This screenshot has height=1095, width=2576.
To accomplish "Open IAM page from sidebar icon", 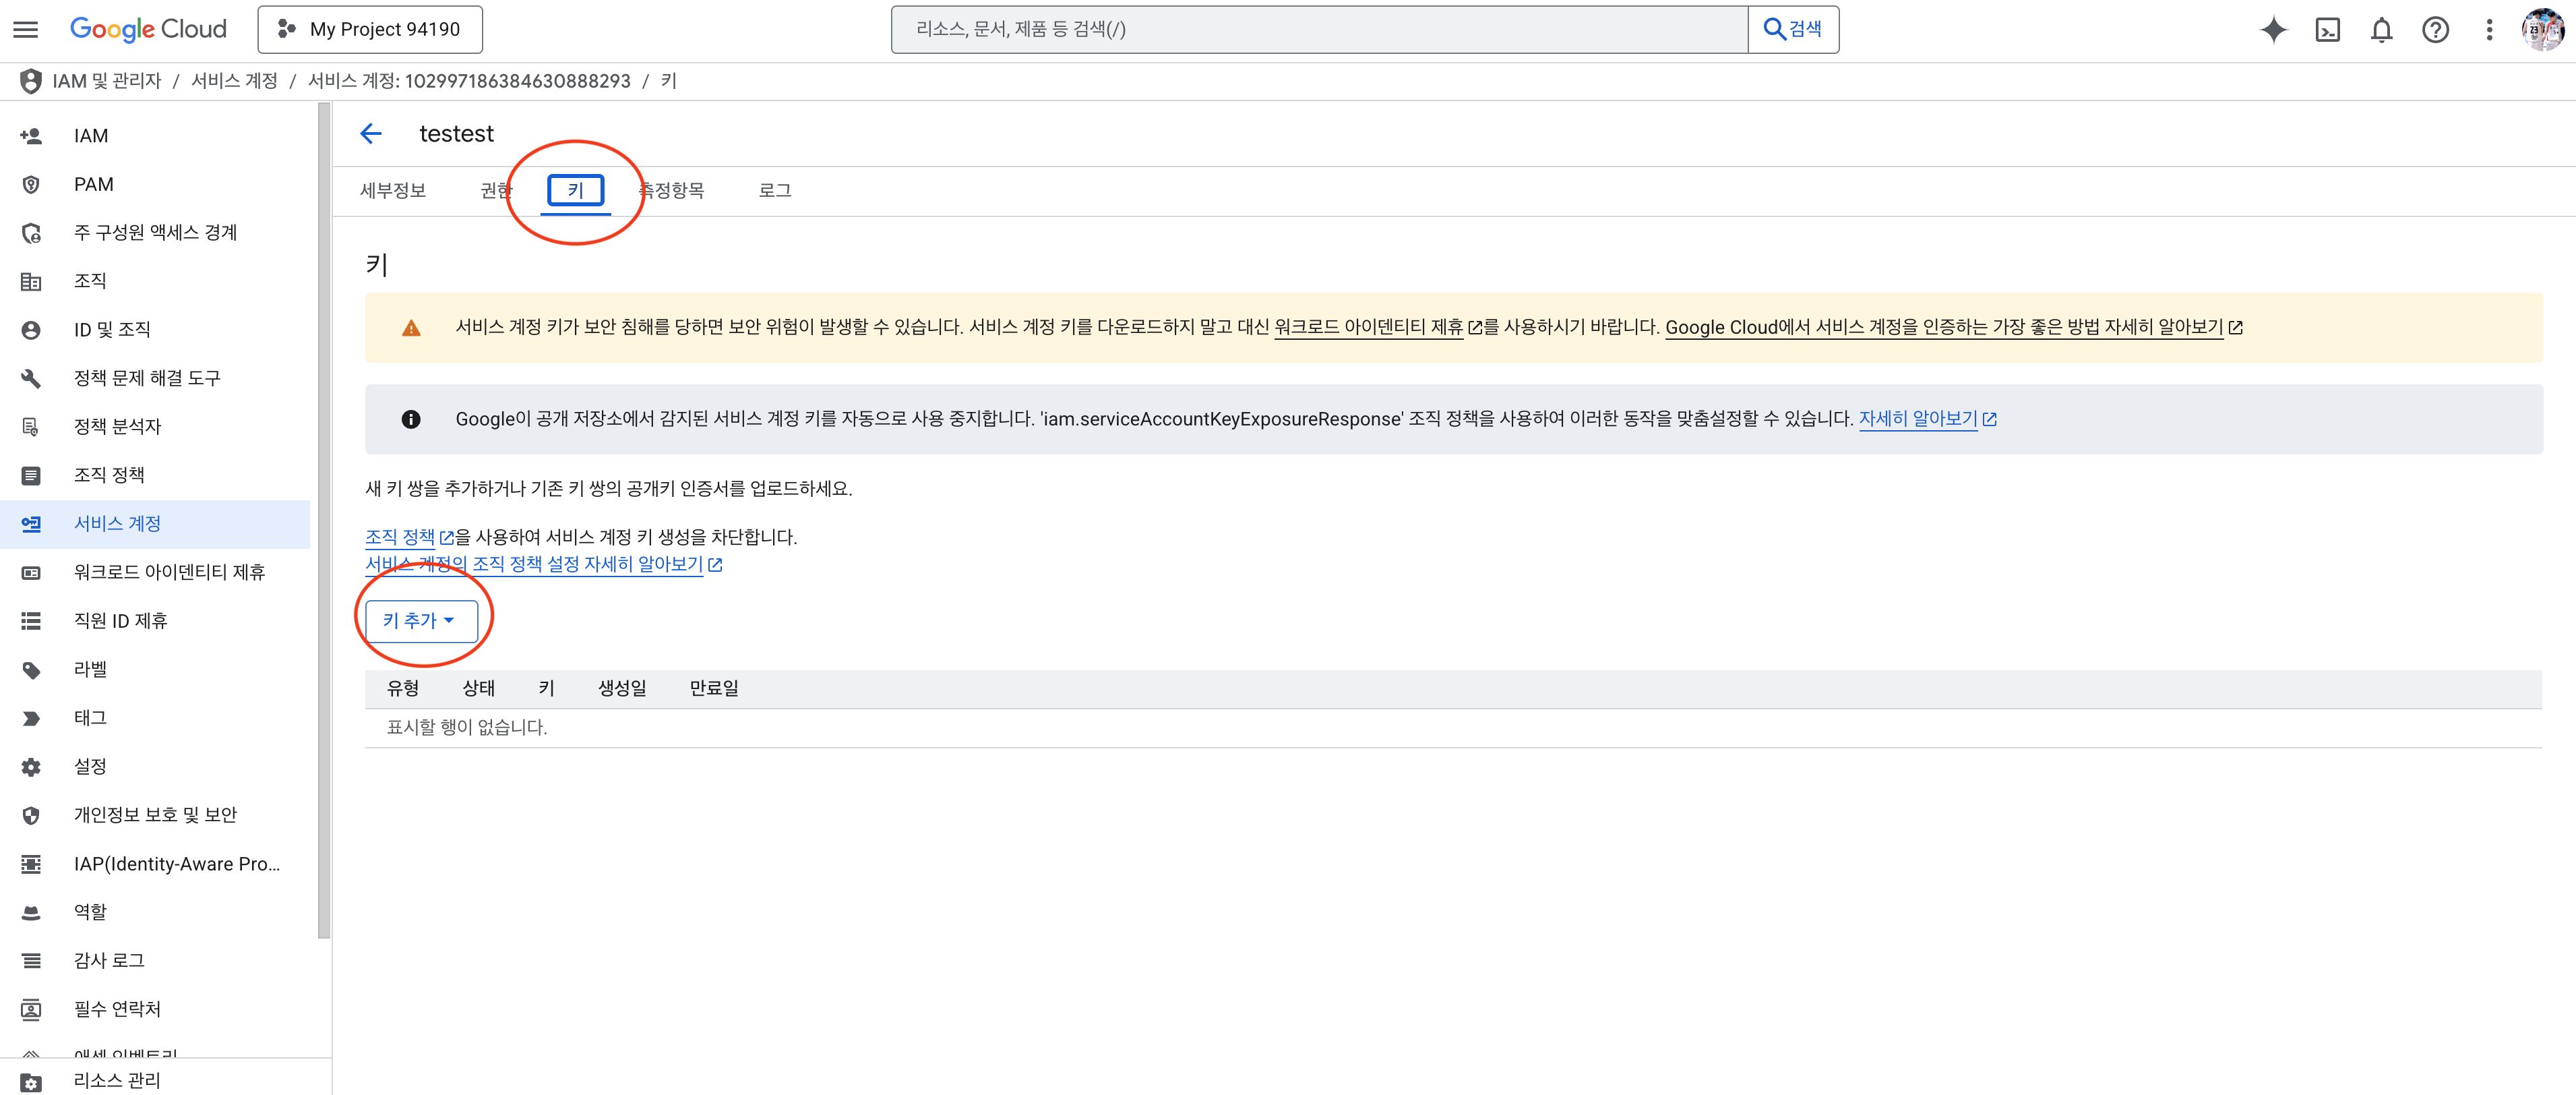I will click(x=31, y=136).
